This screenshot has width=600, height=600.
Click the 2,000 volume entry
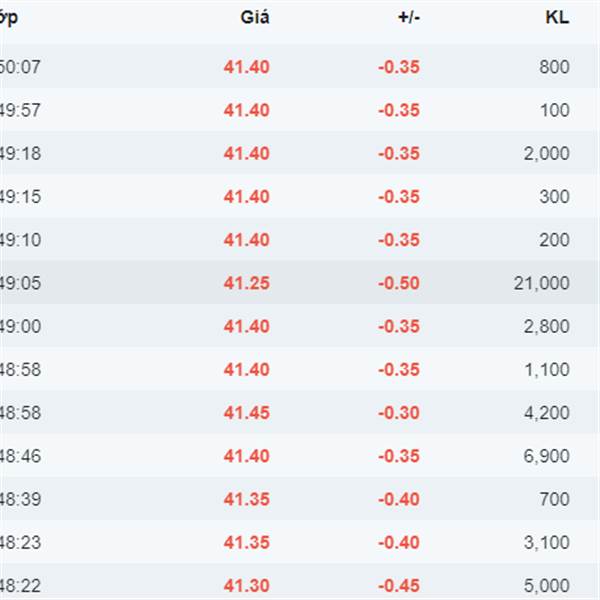[547, 153]
